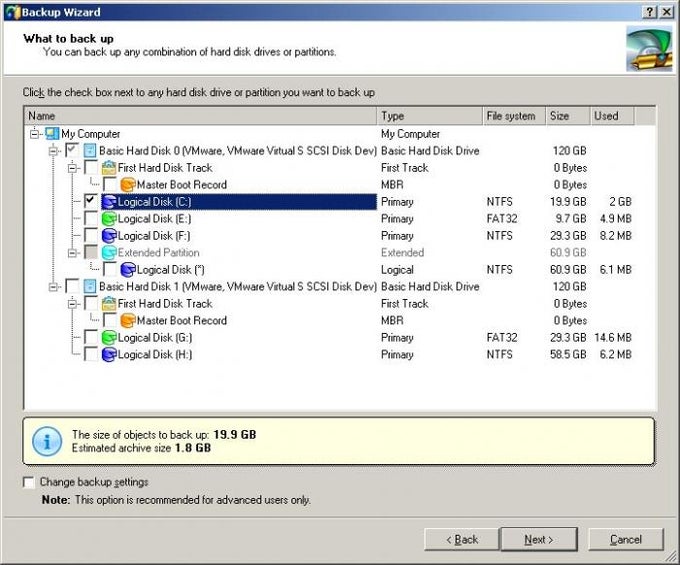
Task: Cancel the Backup Wizard
Action: tap(626, 539)
